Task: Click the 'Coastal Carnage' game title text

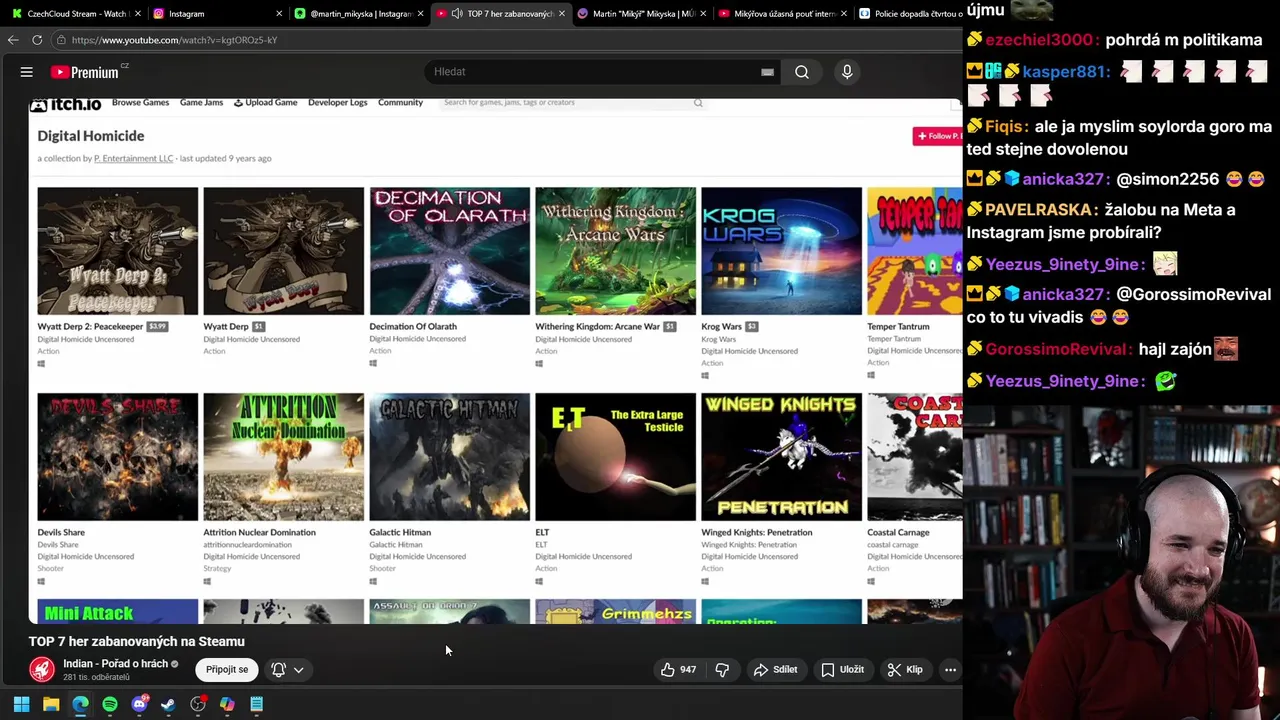Action: point(898,533)
